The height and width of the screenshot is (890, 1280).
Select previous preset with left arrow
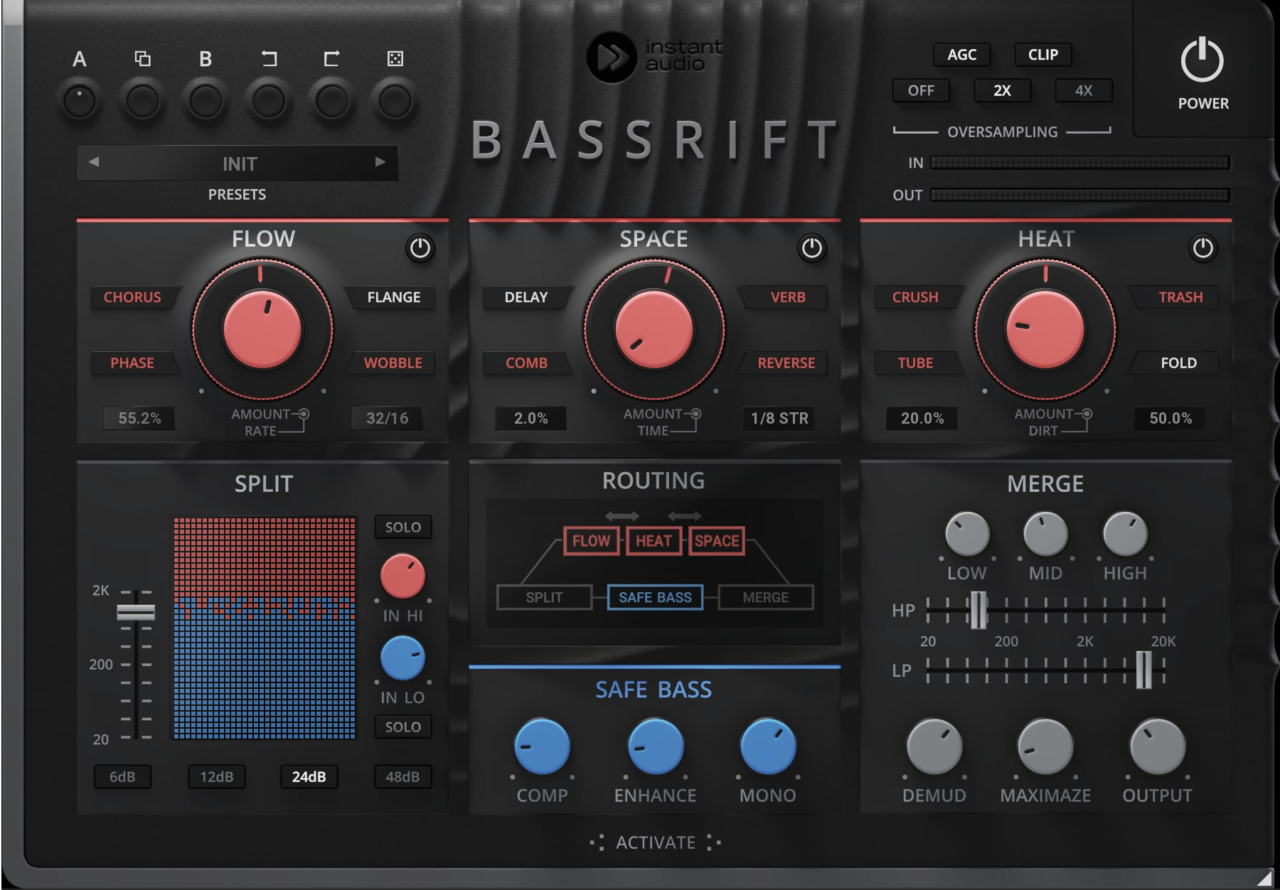[94, 162]
